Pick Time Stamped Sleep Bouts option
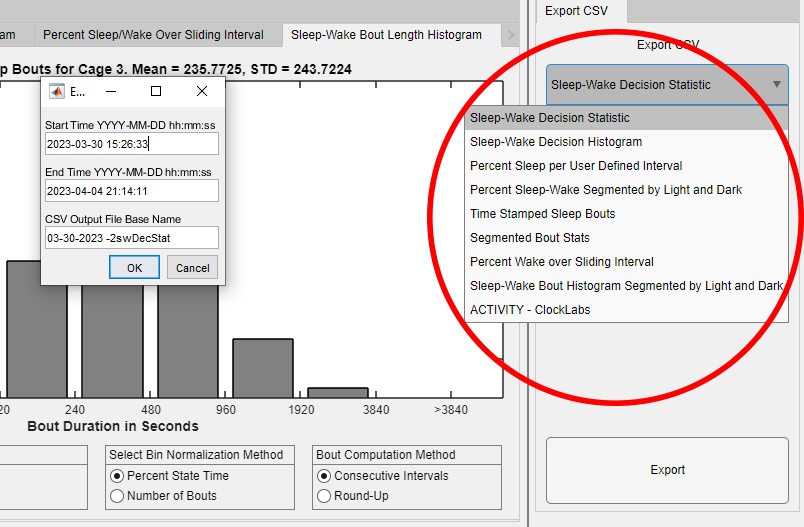 543,214
